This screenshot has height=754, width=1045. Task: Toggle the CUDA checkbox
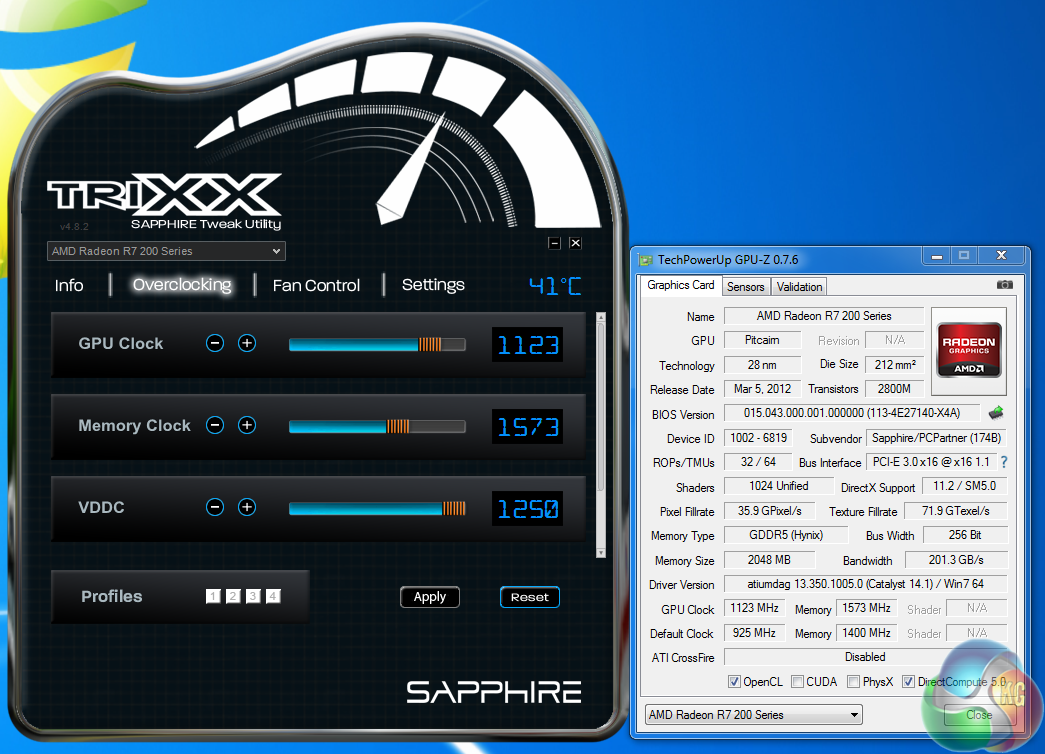[x=797, y=681]
